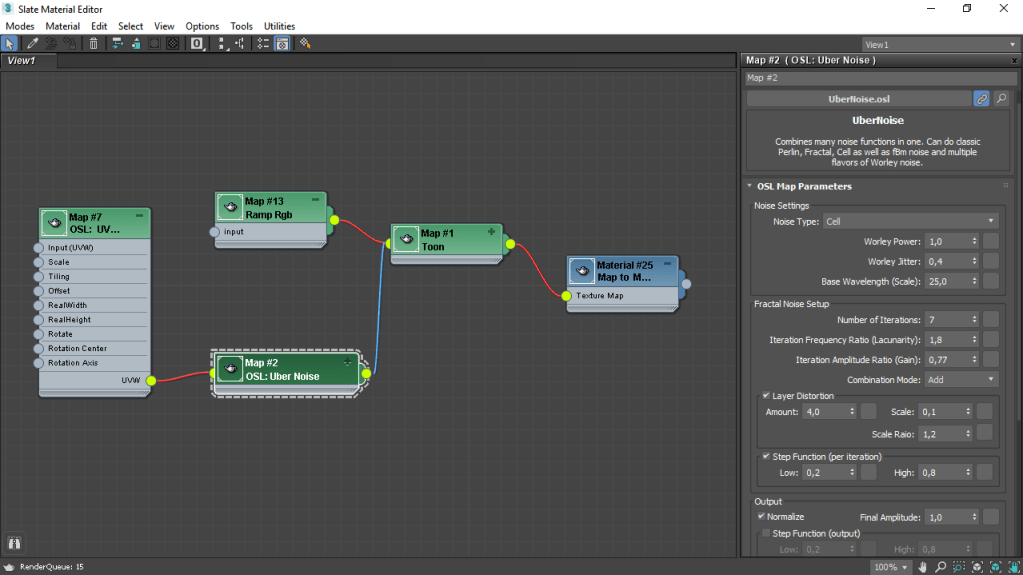Click the Delete Selected trash icon

(93, 44)
